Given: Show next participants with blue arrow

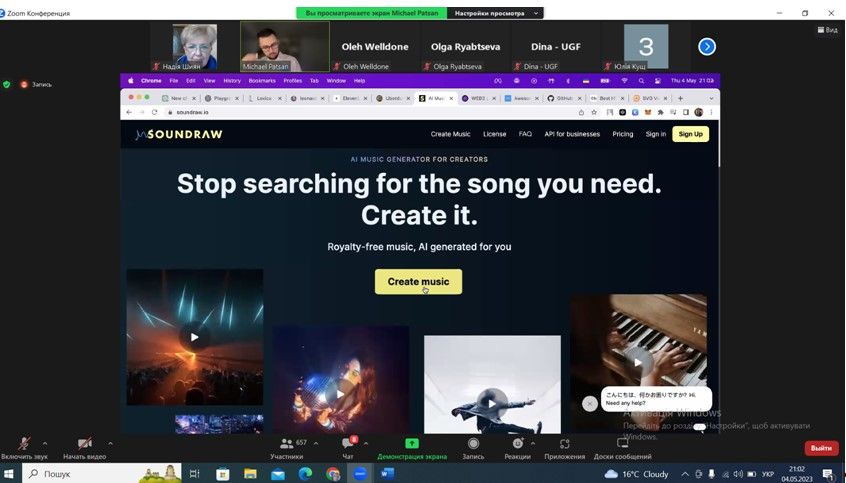Looking at the screenshot, I should (x=707, y=46).
